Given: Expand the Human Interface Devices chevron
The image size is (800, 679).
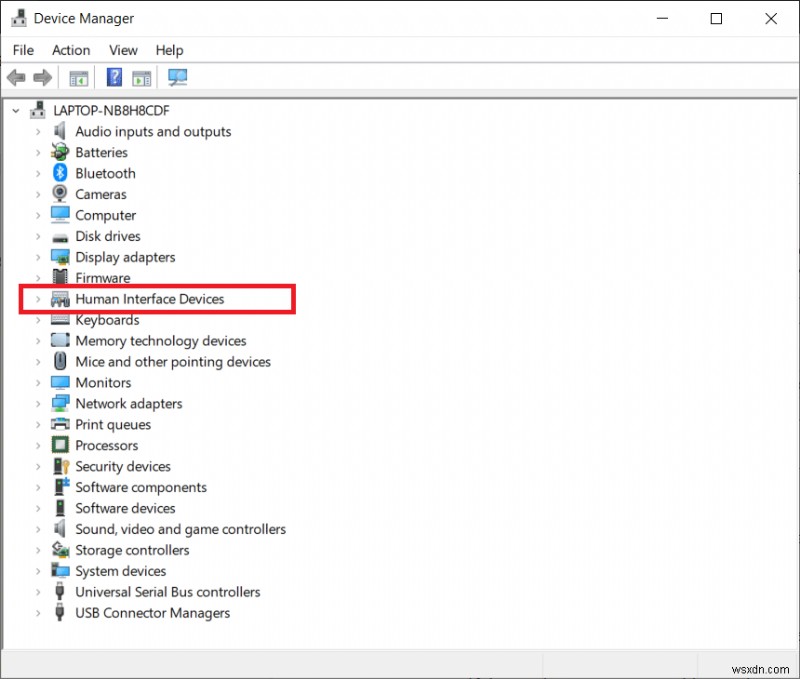Looking at the screenshot, I should pos(38,298).
